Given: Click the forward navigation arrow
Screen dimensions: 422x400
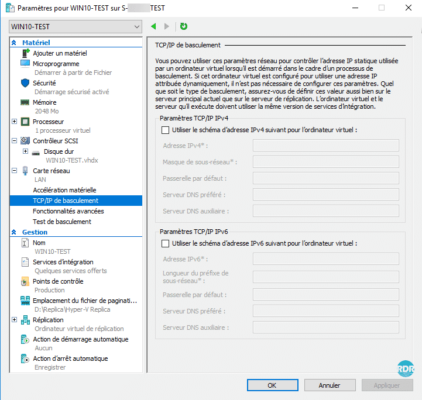Looking at the screenshot, I should [166, 26].
